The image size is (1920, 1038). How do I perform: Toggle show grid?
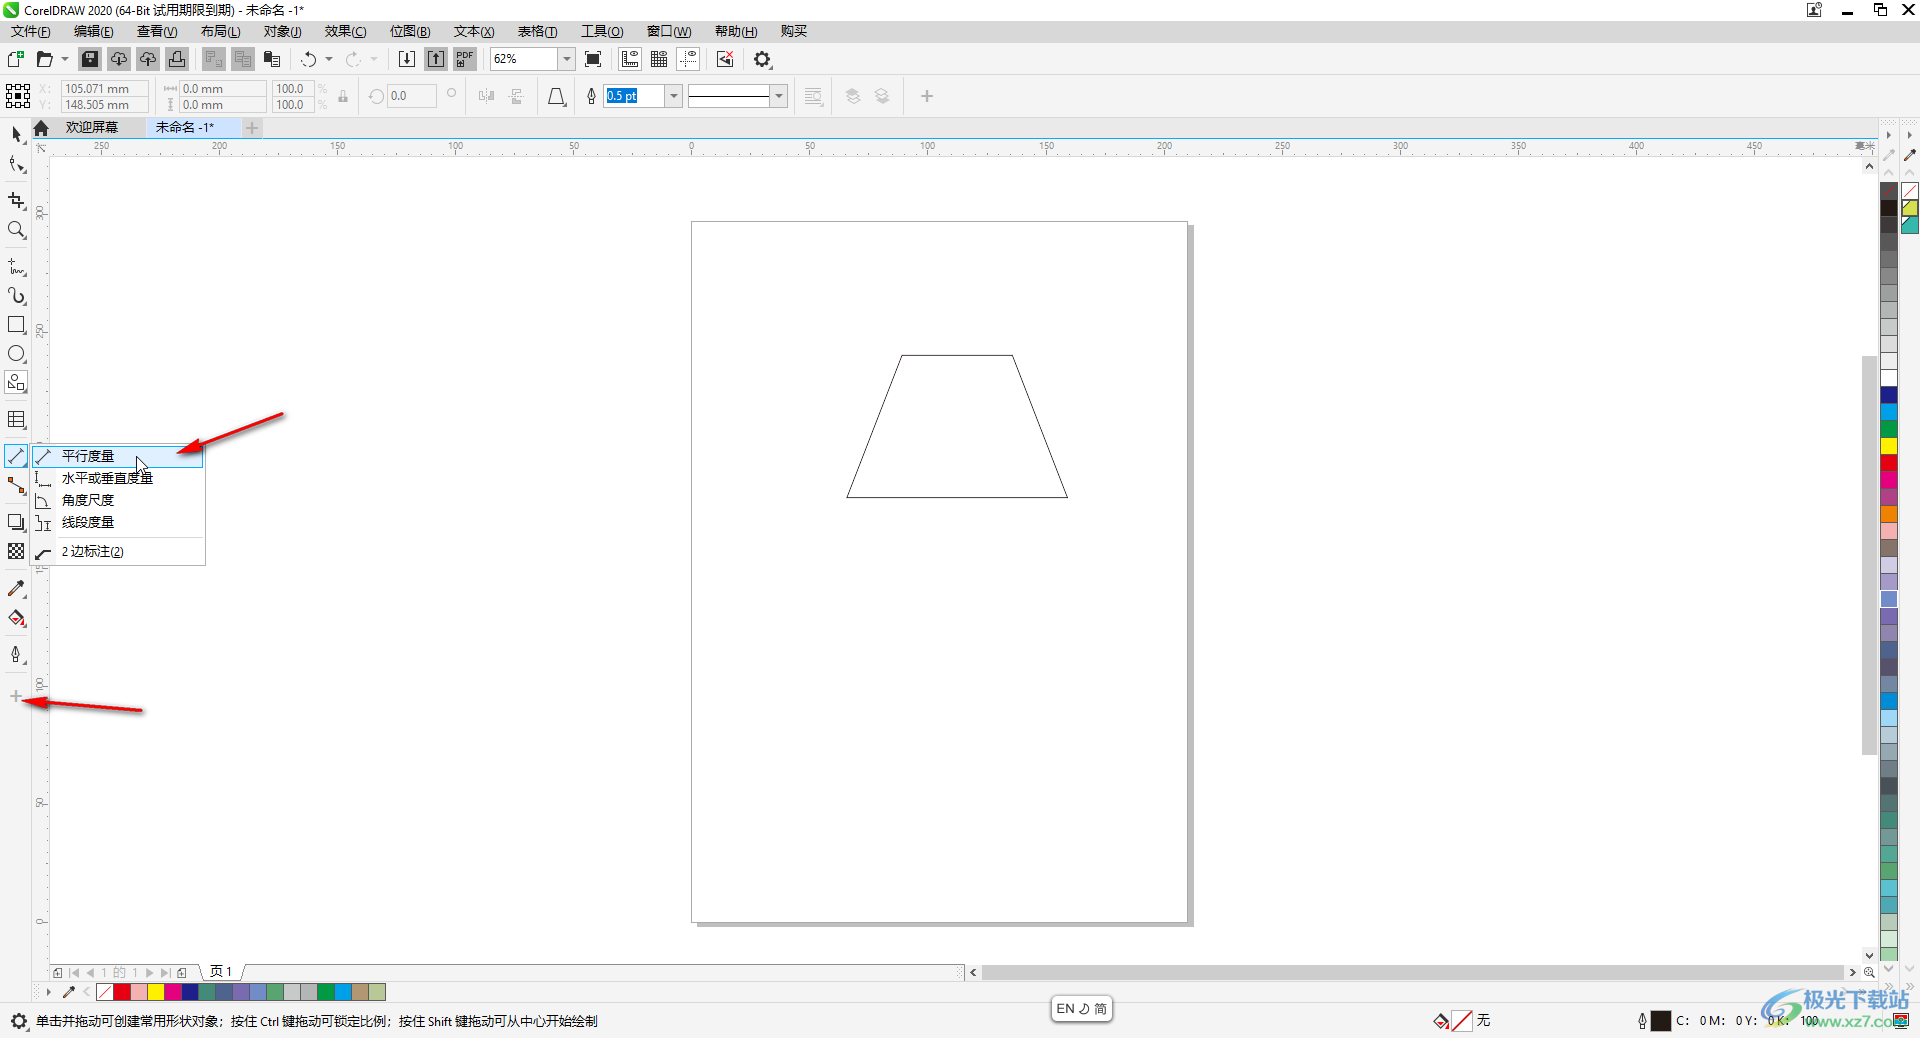pyautogui.click(x=659, y=59)
